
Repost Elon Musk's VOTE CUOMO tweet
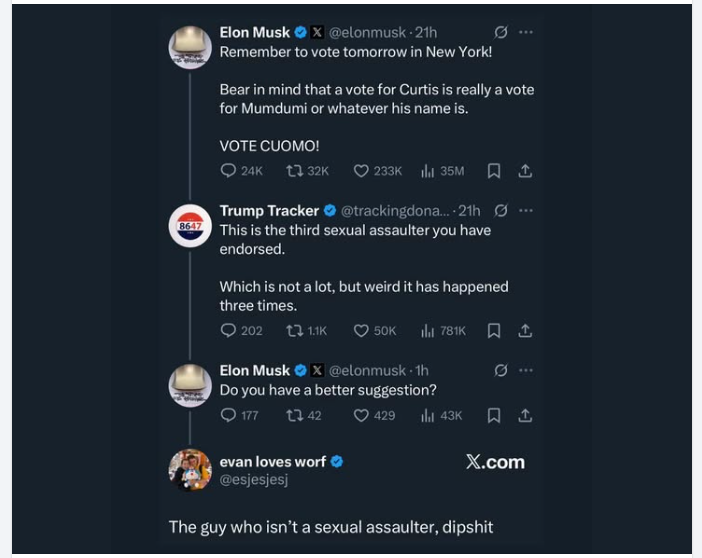click(294, 171)
